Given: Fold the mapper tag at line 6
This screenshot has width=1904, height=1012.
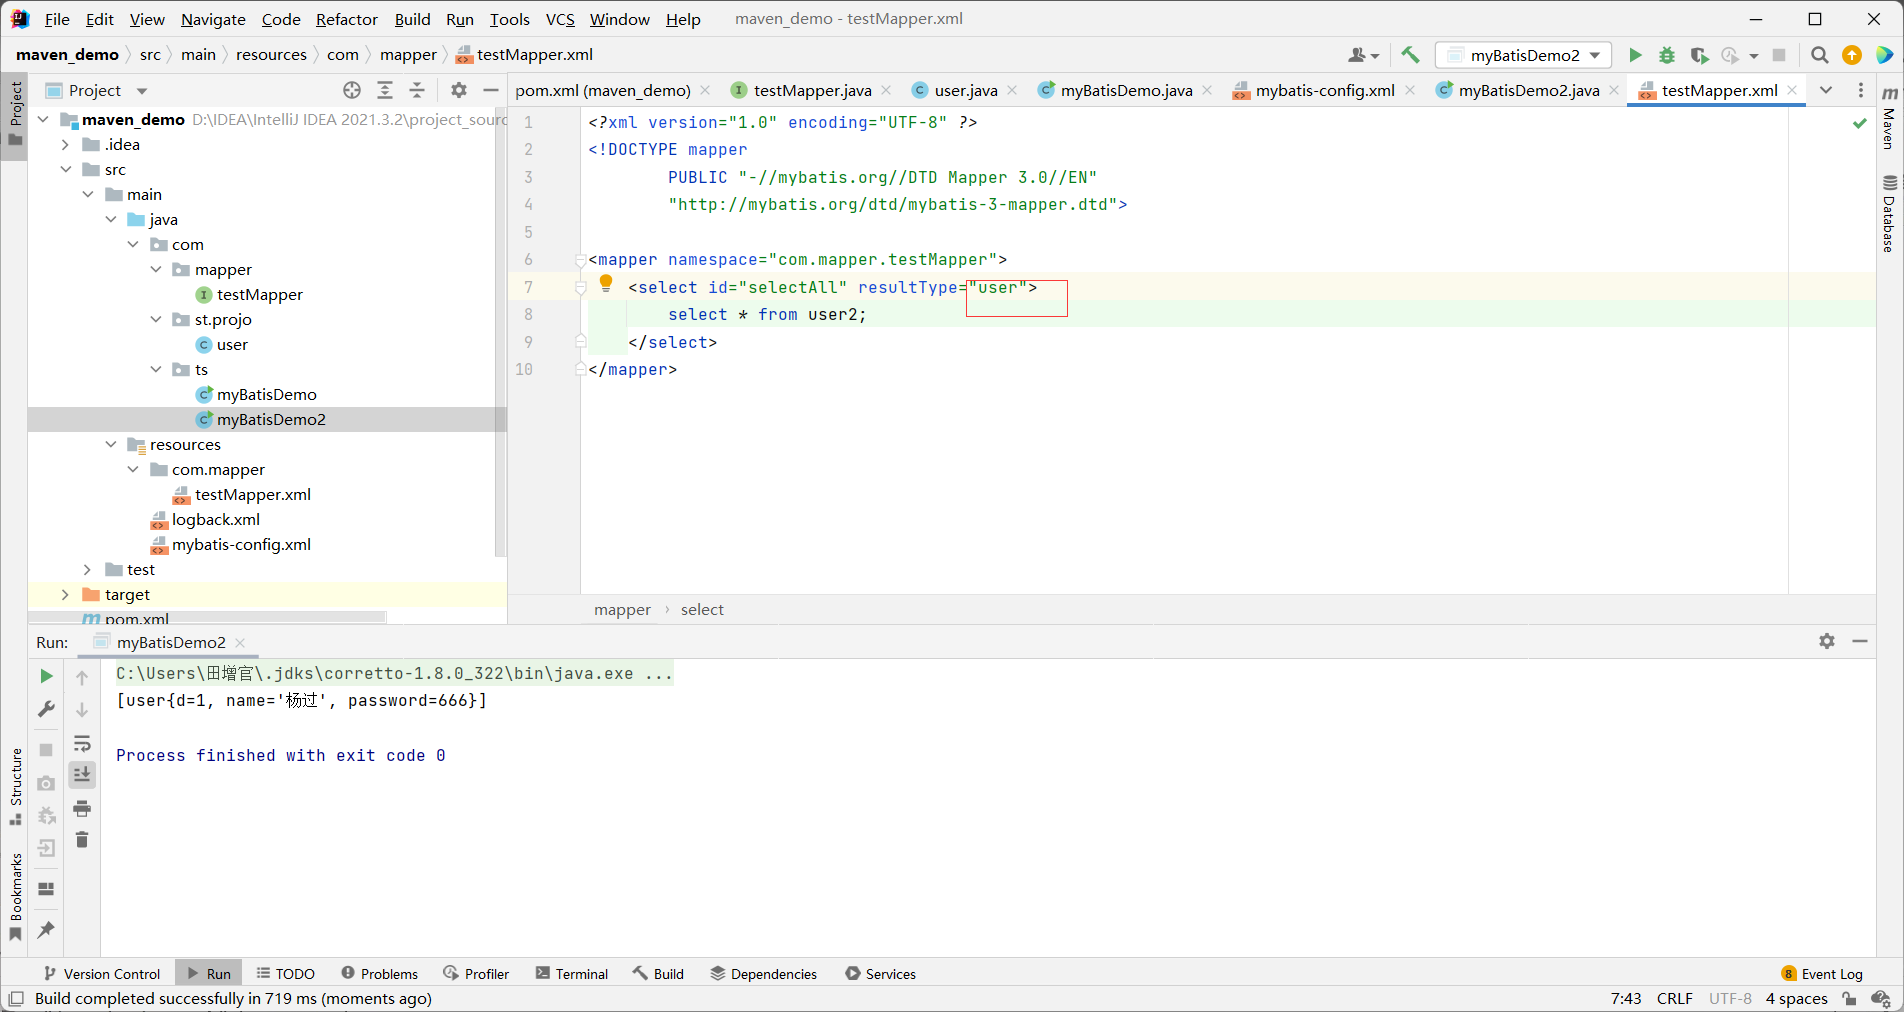Looking at the screenshot, I should (x=580, y=260).
